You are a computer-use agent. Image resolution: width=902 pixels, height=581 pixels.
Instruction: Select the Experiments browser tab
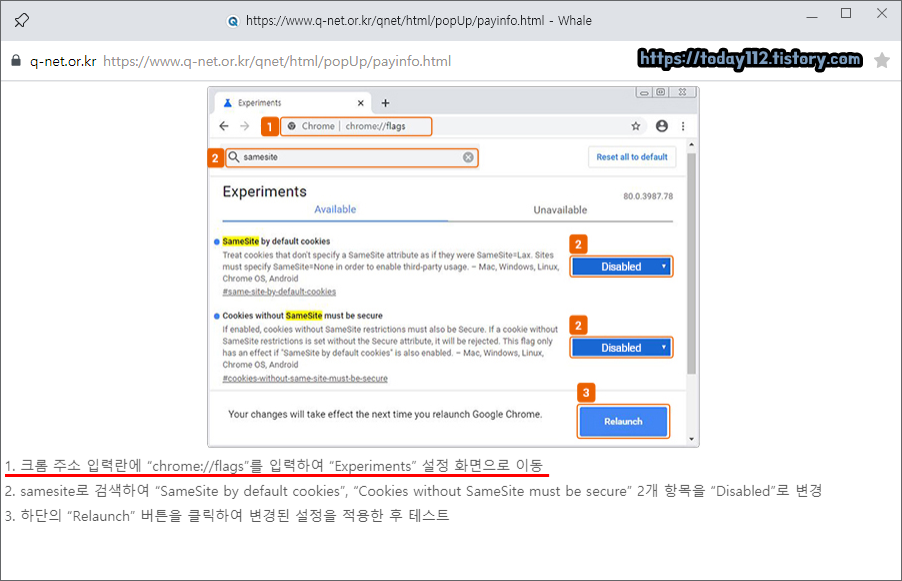[x=293, y=103]
